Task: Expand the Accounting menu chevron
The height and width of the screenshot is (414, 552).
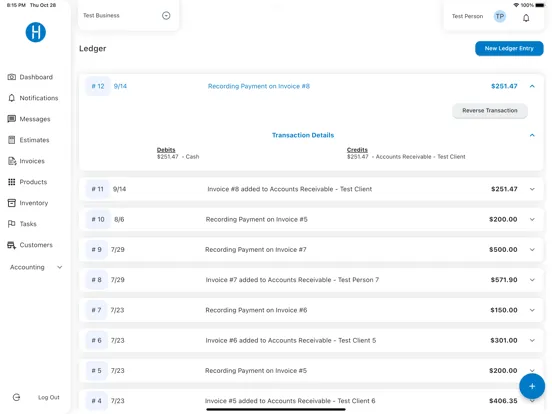Action: pos(60,267)
